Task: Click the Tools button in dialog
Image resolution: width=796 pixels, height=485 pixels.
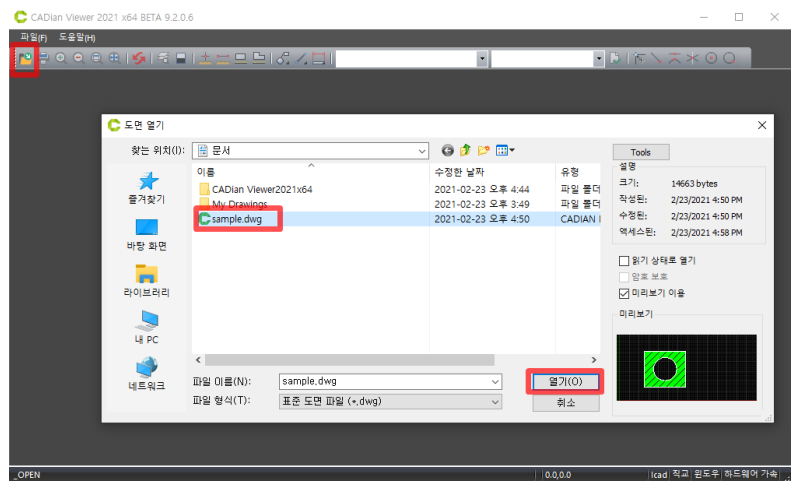Action: click(x=641, y=152)
